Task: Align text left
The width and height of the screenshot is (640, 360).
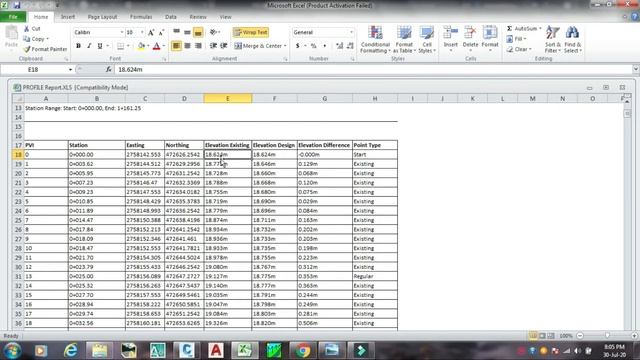Action: 176,46
